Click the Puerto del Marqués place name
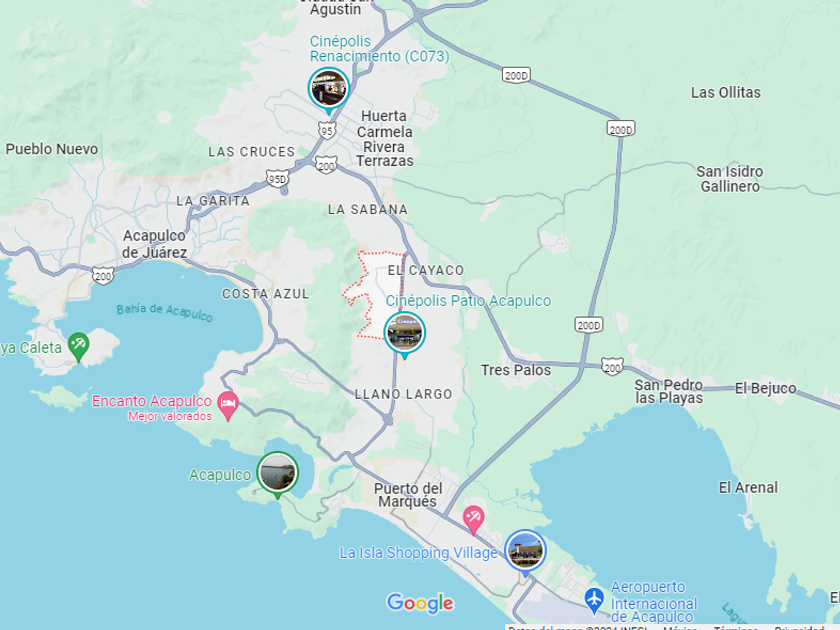This screenshot has height=630, width=840. pos(408,495)
